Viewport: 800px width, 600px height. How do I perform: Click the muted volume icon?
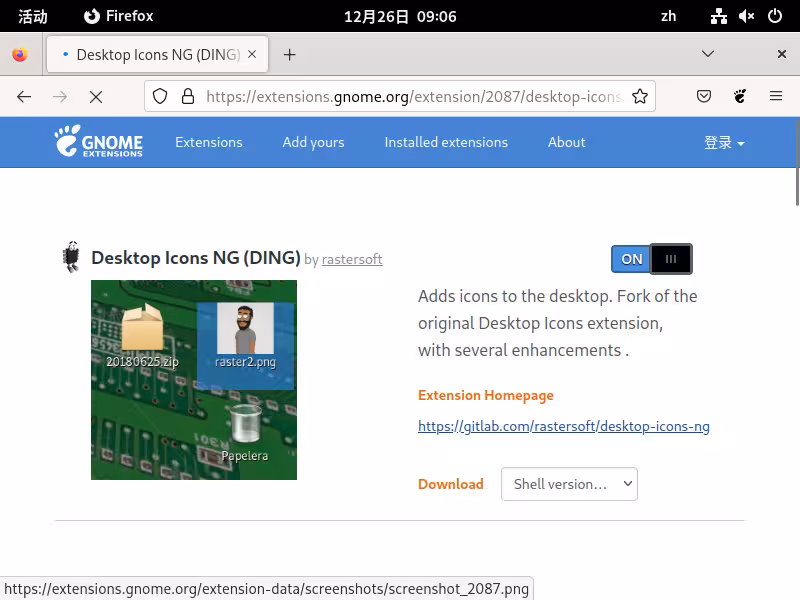tap(746, 16)
